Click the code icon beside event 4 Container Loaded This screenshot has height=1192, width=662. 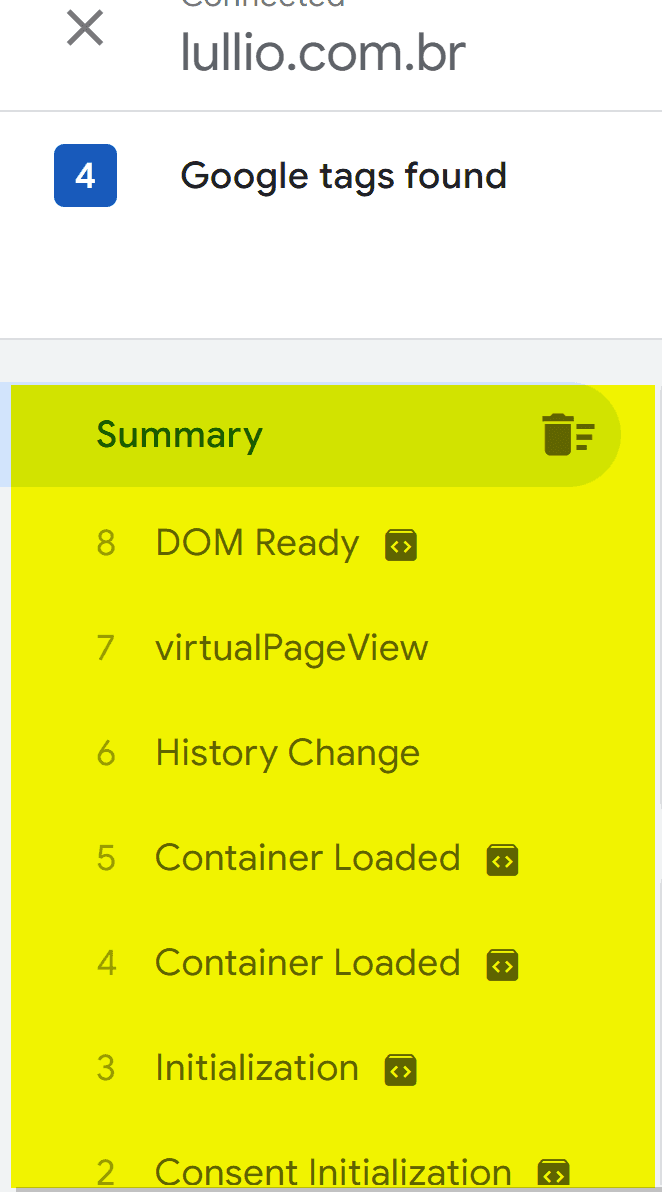click(x=502, y=965)
